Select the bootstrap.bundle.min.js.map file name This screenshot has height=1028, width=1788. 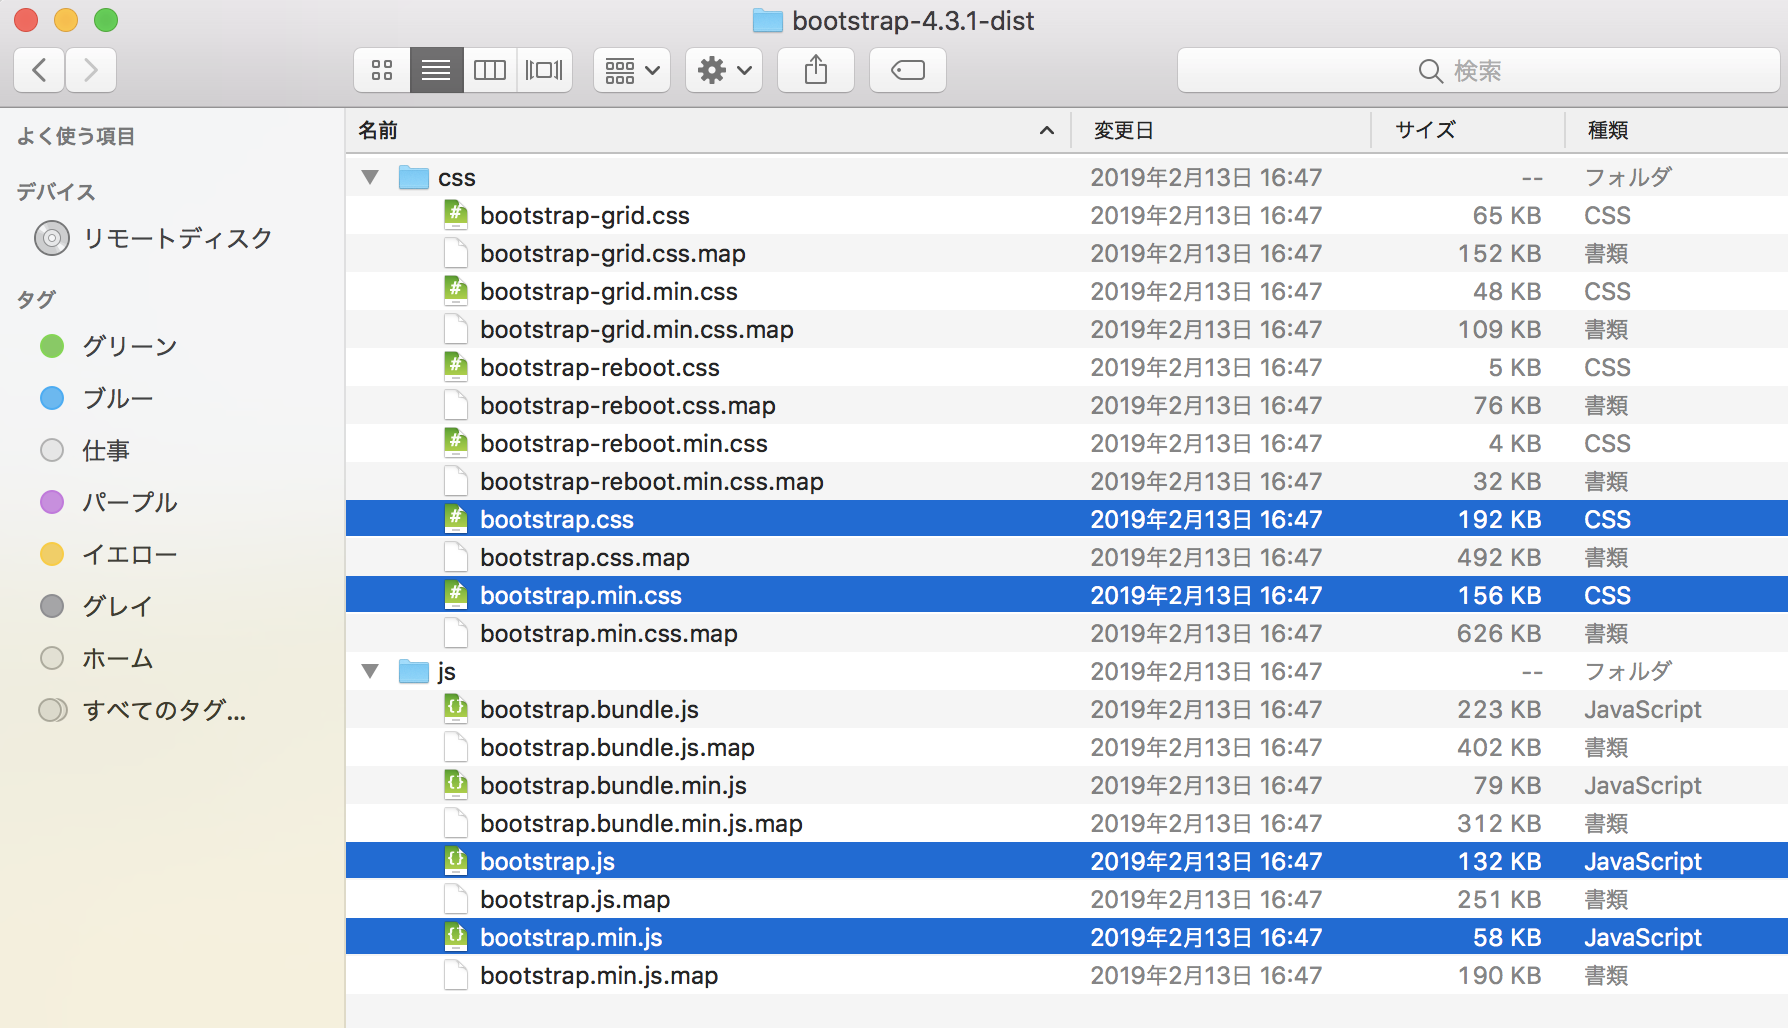pos(641,824)
